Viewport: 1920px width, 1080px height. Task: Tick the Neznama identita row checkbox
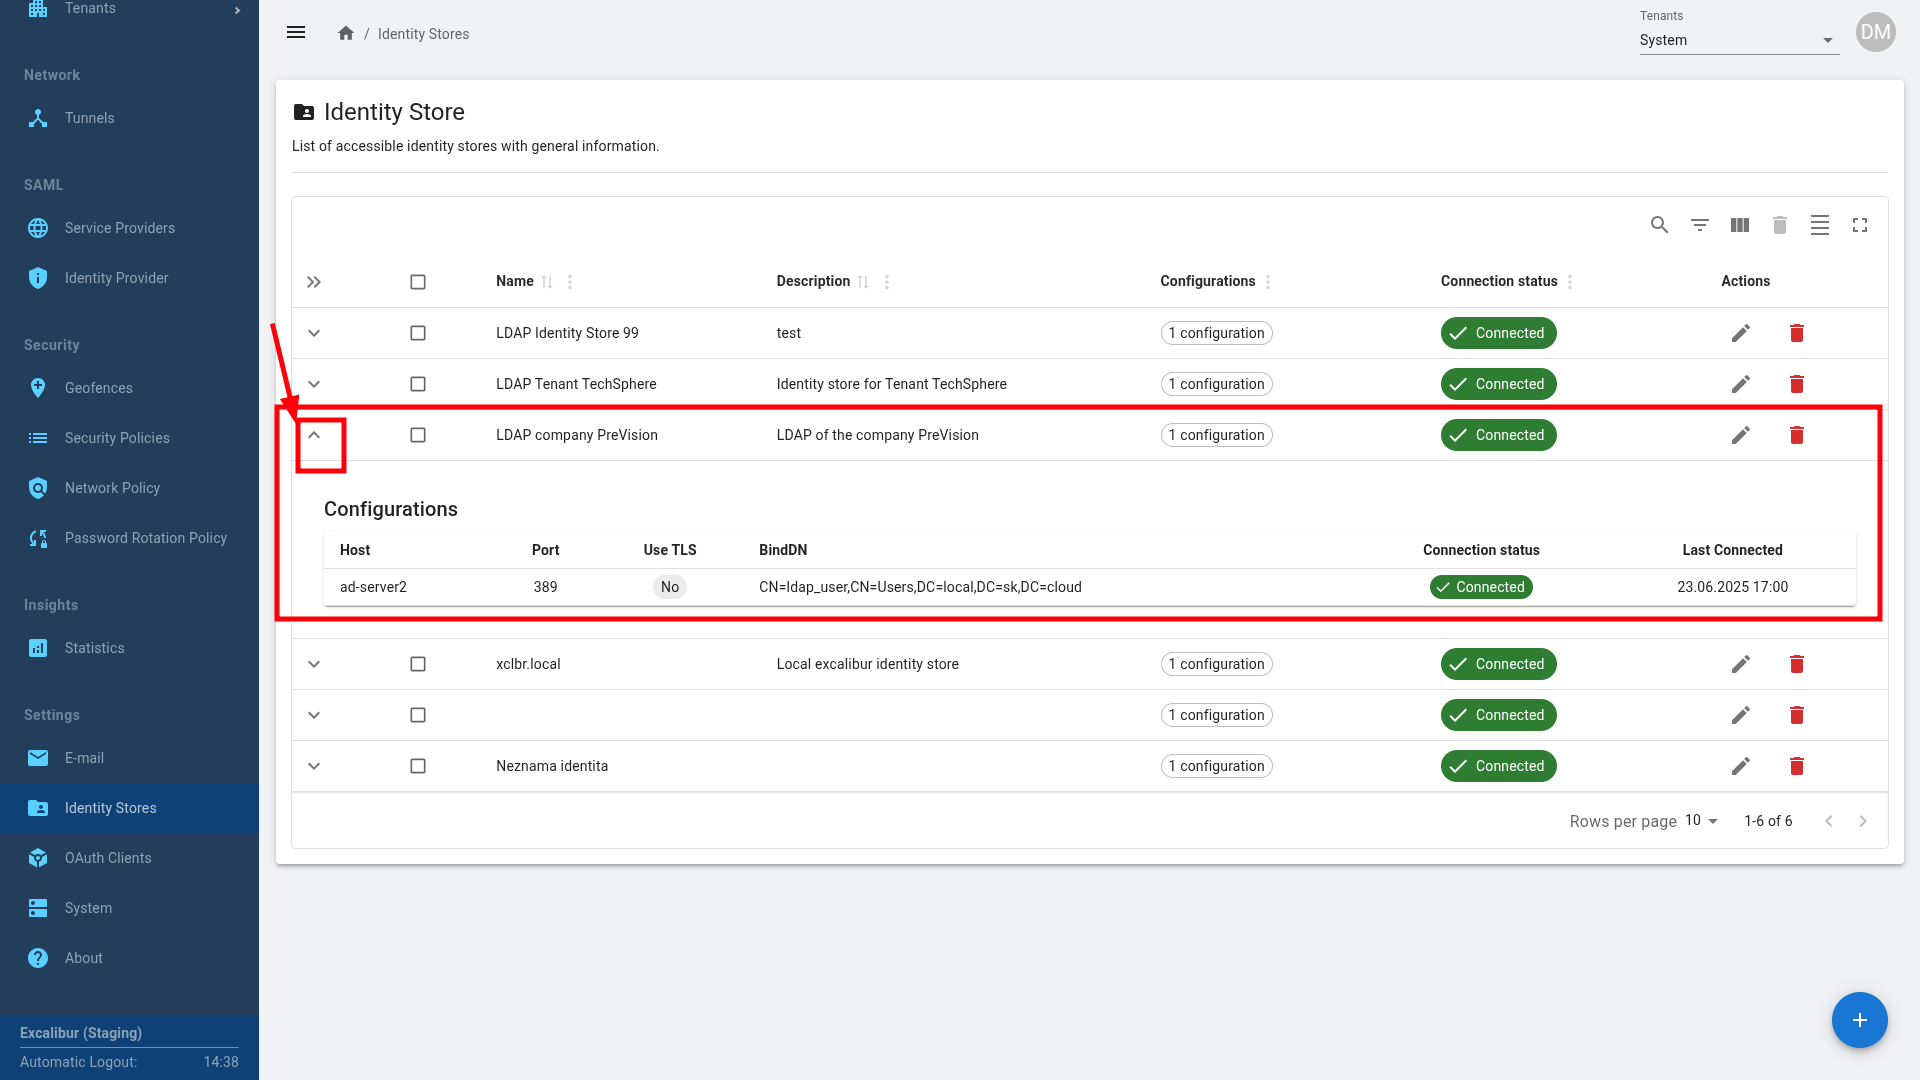418,766
